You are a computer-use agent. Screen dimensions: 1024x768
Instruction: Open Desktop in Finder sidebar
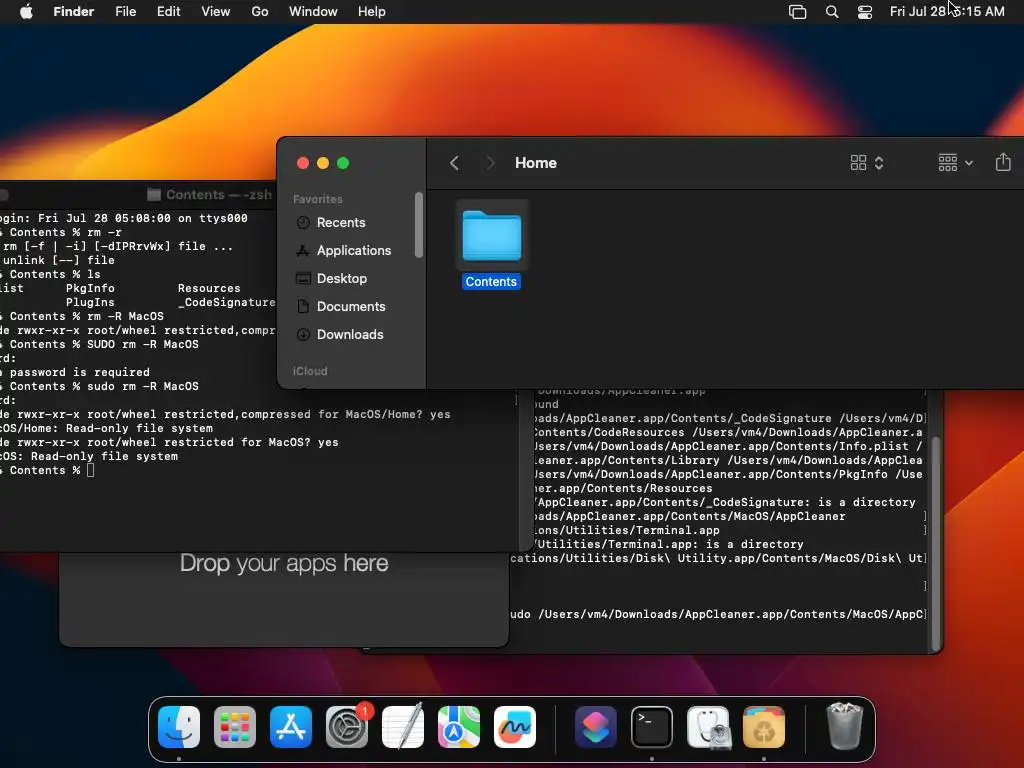(342, 279)
